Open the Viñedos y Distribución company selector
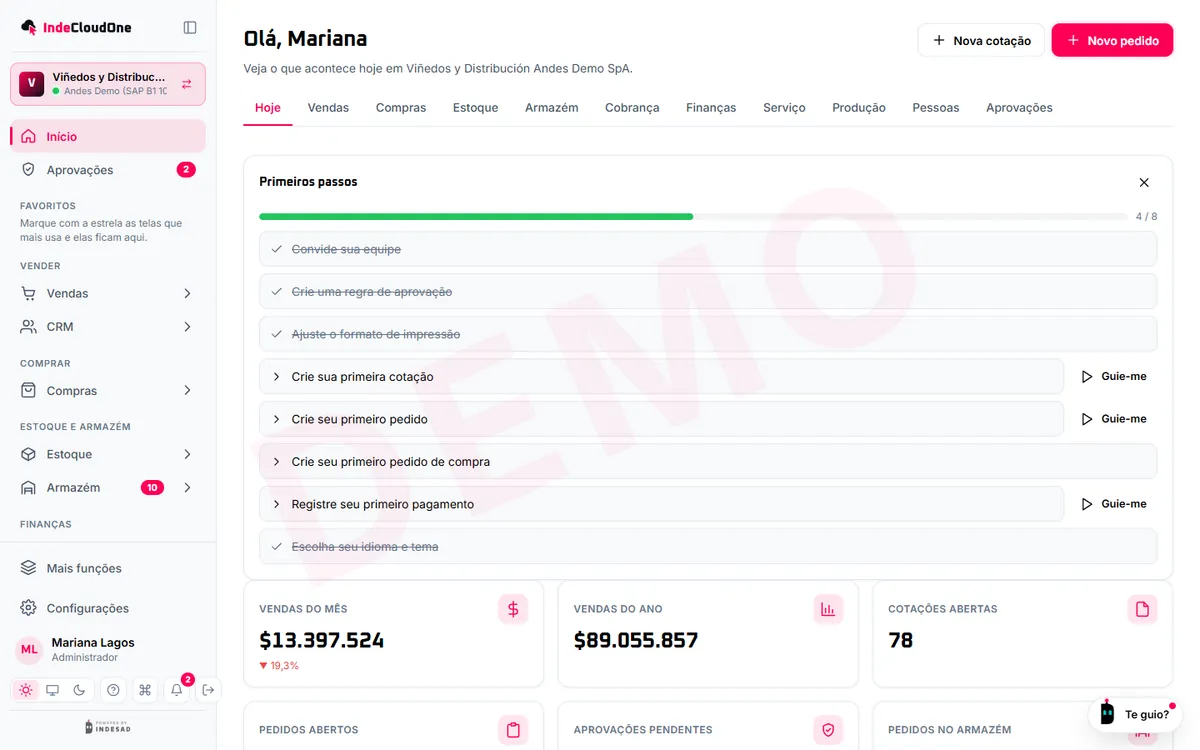This screenshot has height=750, width=1200. click(x=108, y=84)
